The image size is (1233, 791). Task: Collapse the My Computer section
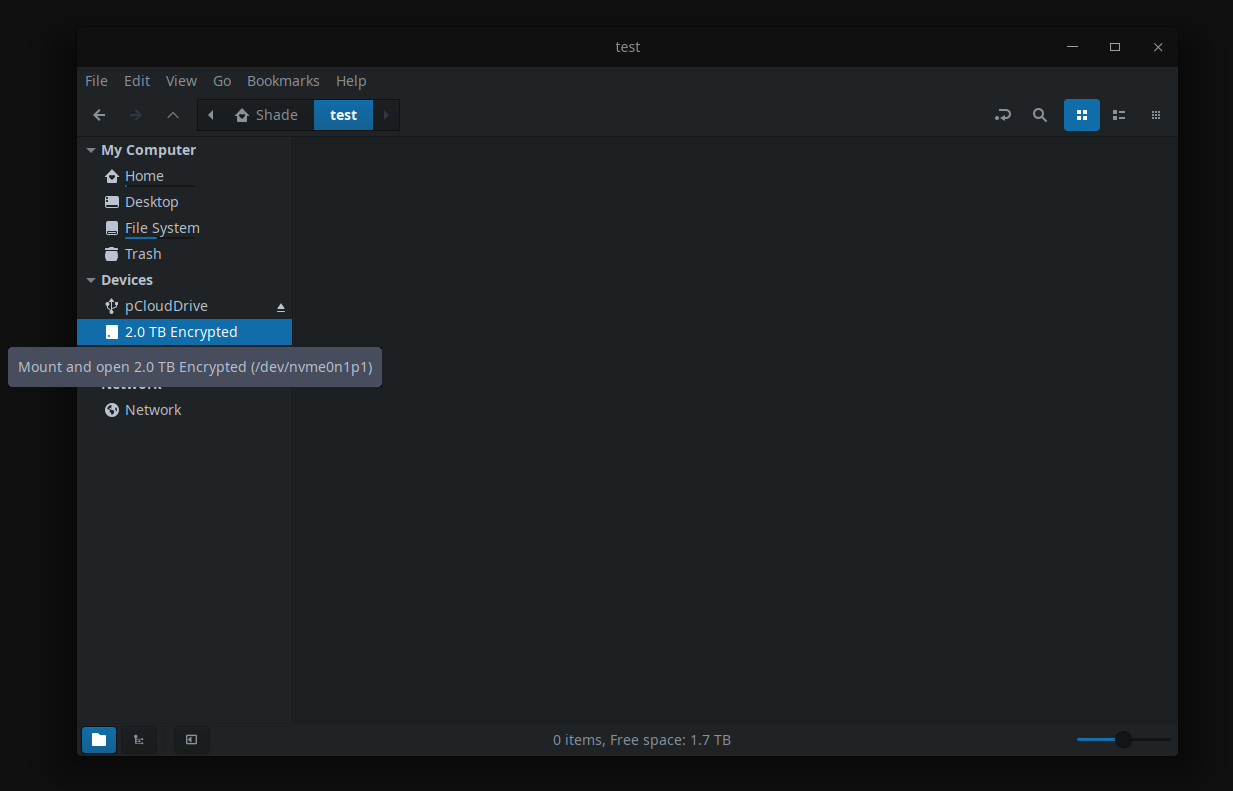(x=90, y=149)
